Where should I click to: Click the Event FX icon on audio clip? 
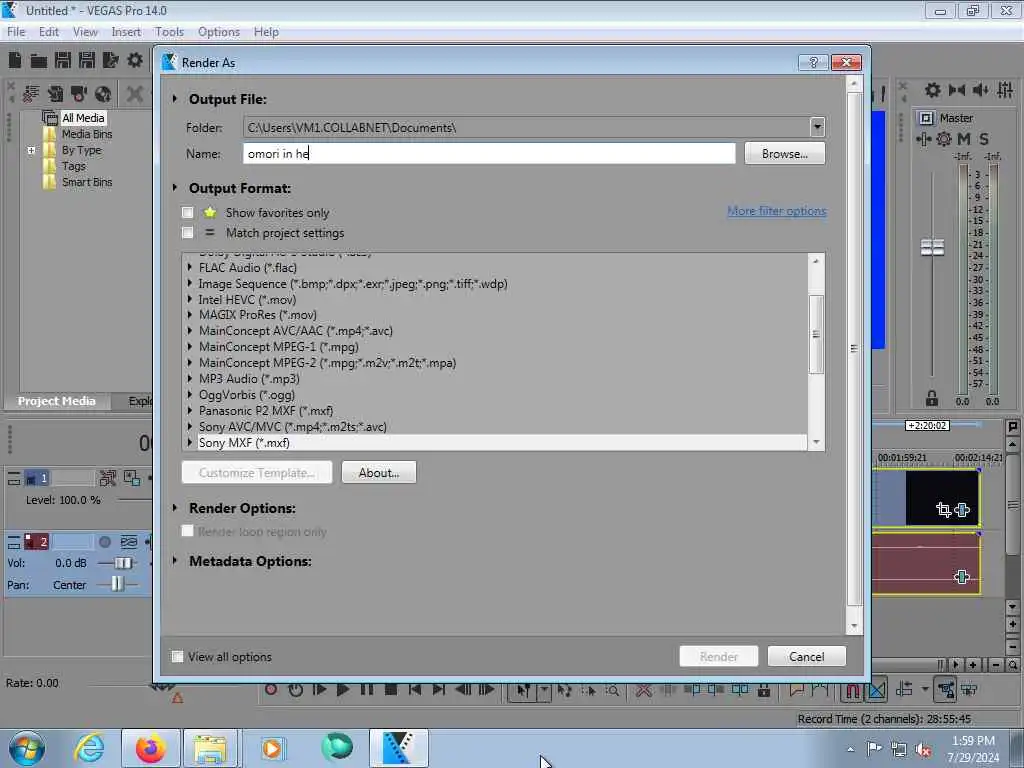tap(961, 577)
